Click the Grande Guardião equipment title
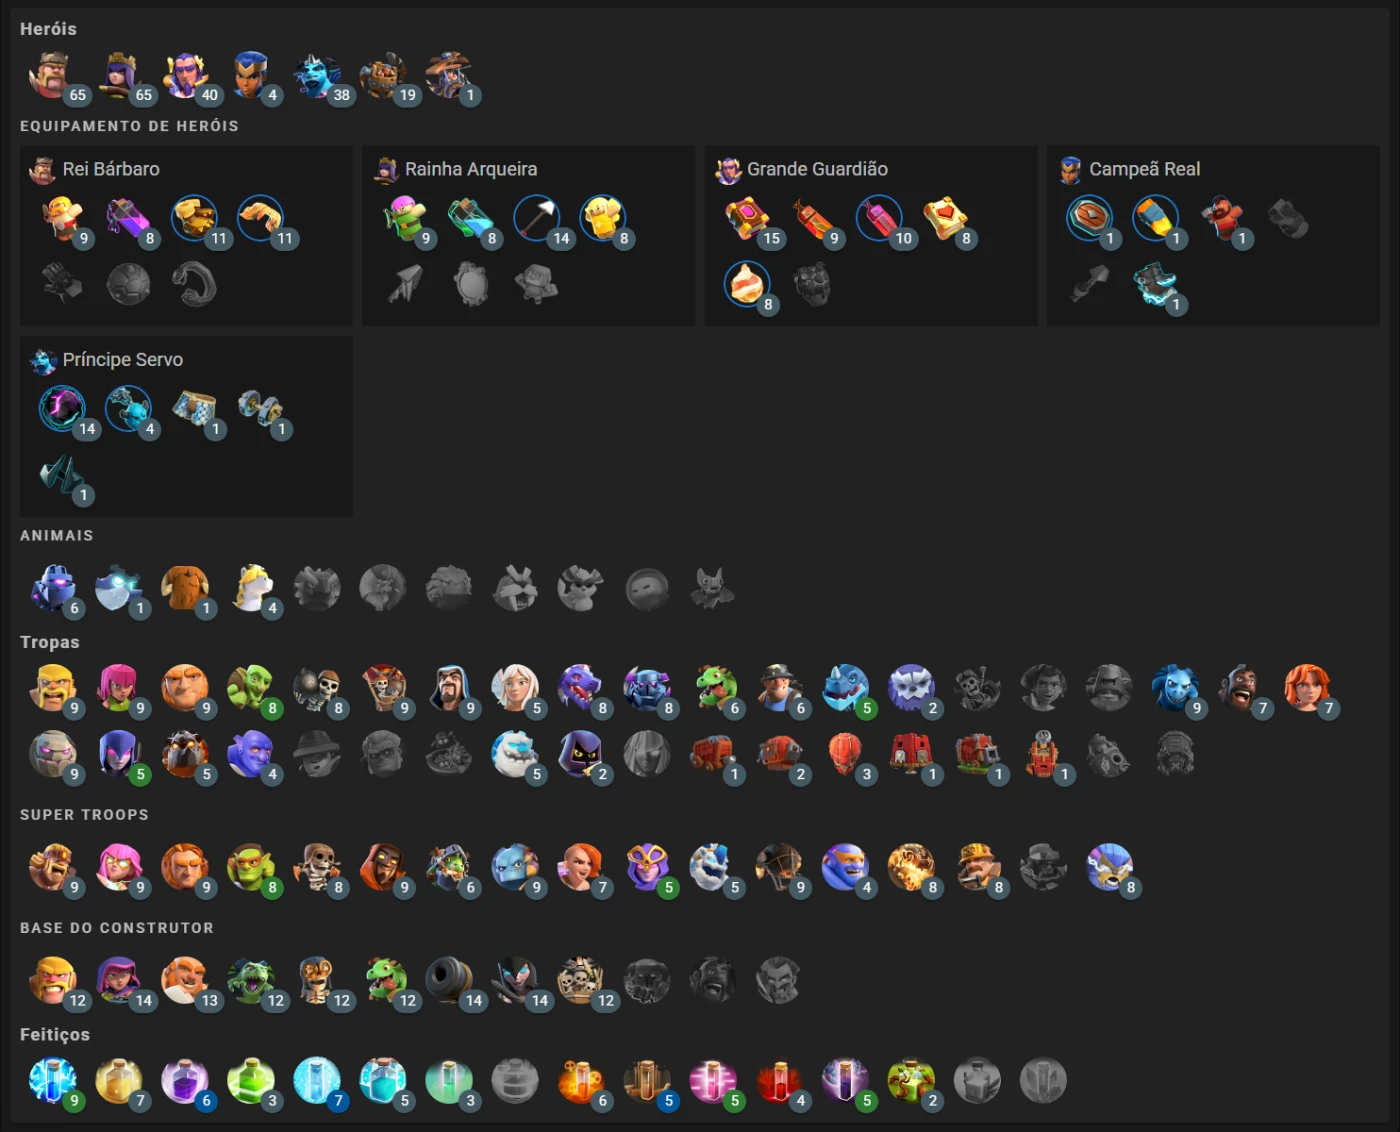This screenshot has width=1400, height=1132. click(x=817, y=169)
